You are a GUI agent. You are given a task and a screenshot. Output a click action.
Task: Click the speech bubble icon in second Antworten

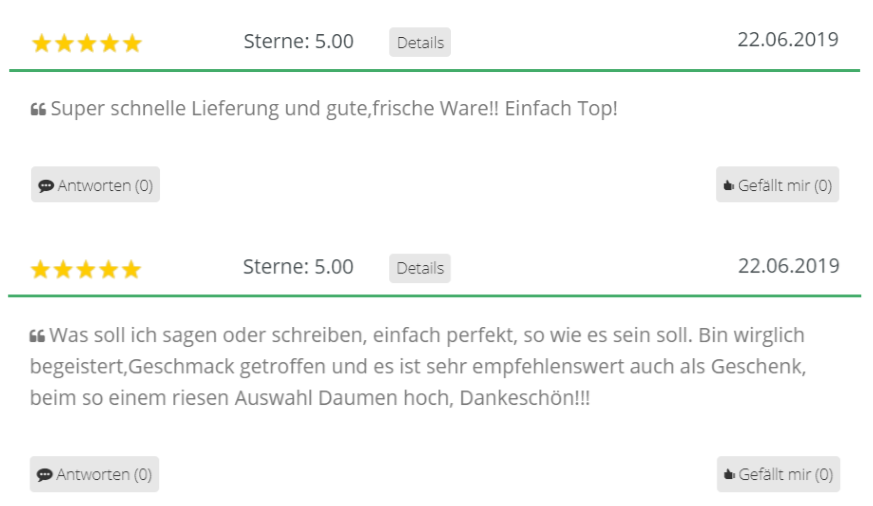click(45, 475)
